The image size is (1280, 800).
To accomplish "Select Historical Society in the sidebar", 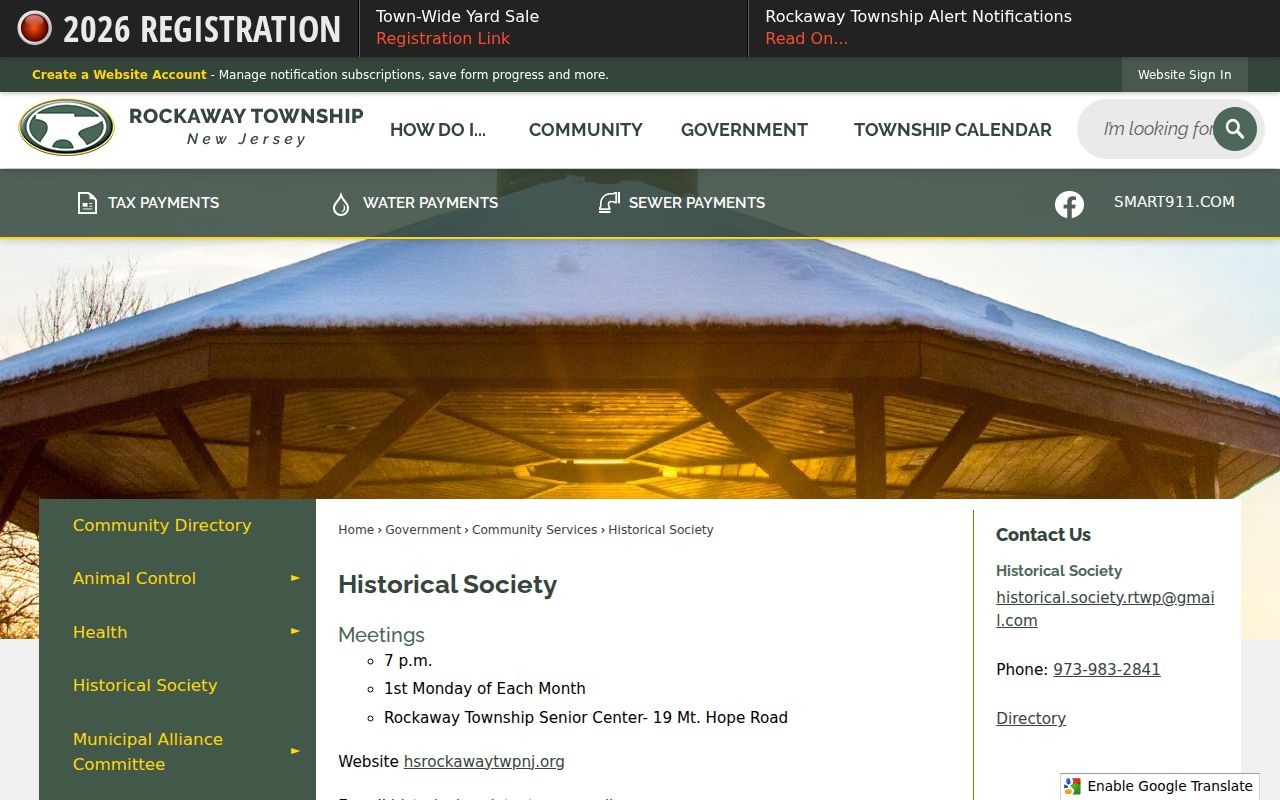I will (145, 685).
